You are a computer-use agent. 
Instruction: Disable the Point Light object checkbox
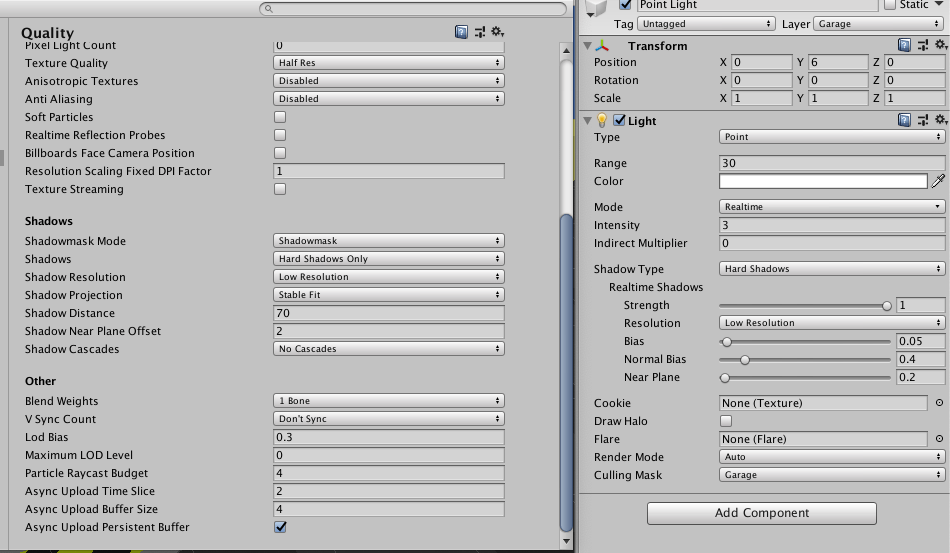[625, 5]
